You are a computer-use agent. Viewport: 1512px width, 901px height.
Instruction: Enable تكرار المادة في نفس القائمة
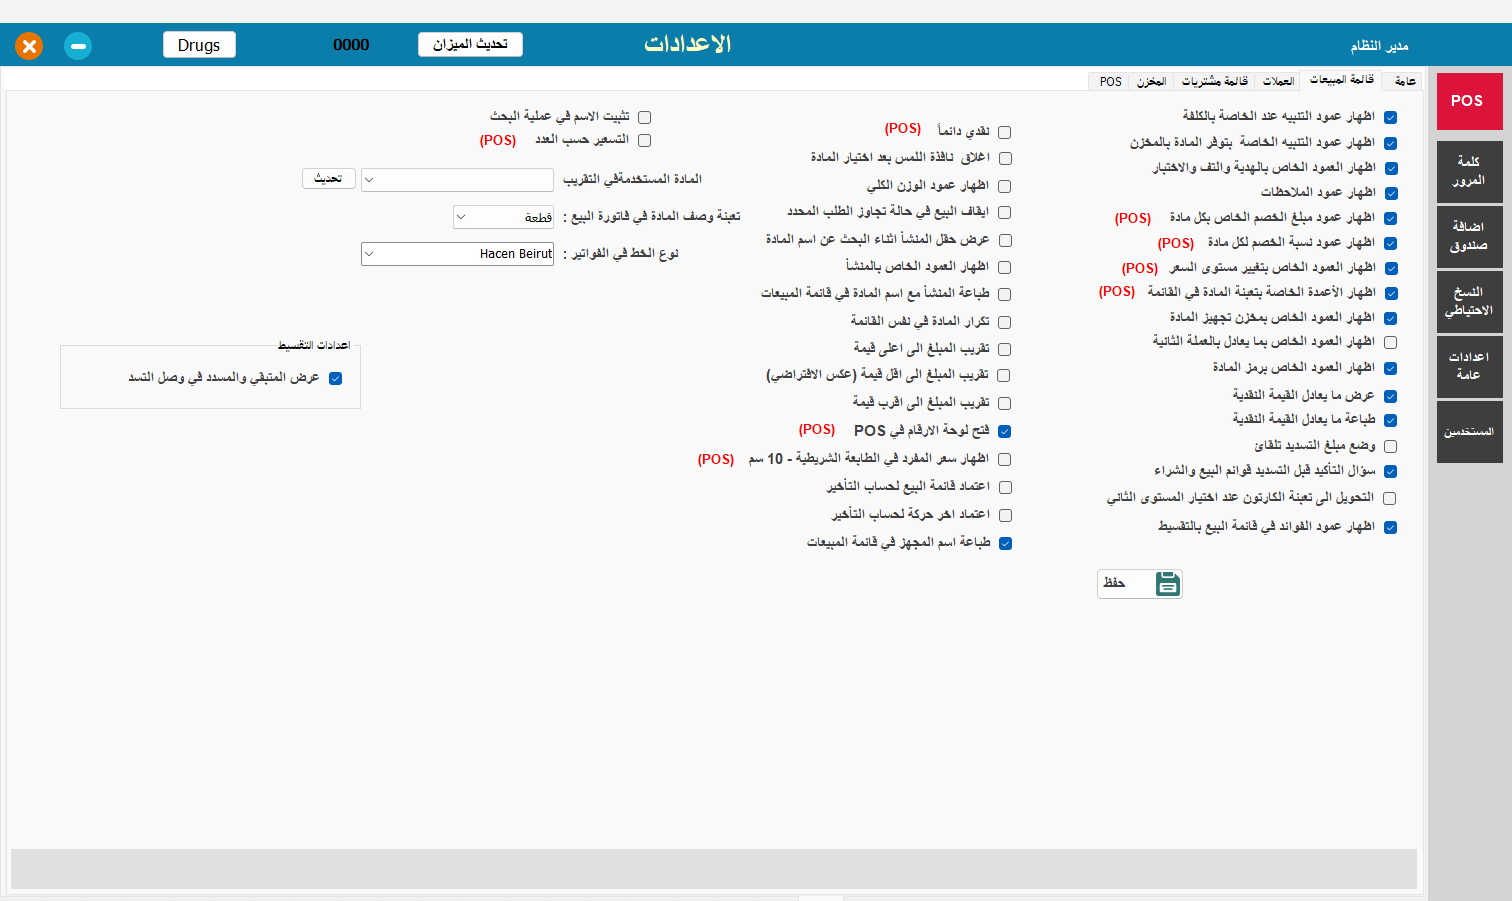1005,322
